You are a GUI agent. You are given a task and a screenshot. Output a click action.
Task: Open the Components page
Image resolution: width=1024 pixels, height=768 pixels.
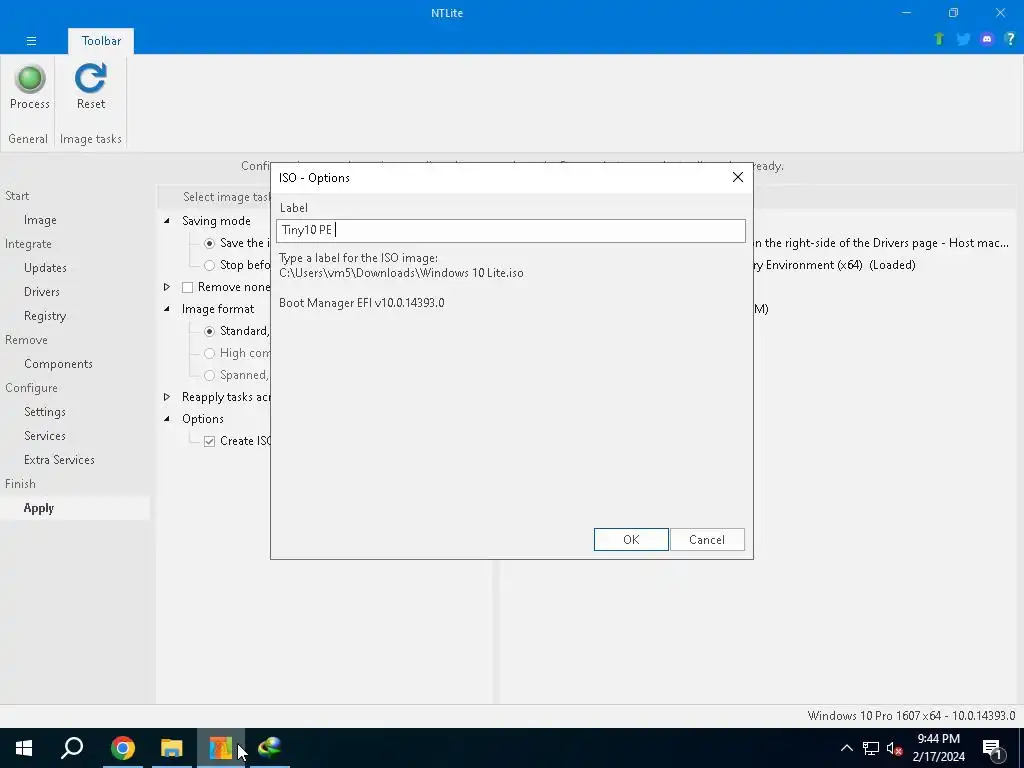click(x=58, y=364)
